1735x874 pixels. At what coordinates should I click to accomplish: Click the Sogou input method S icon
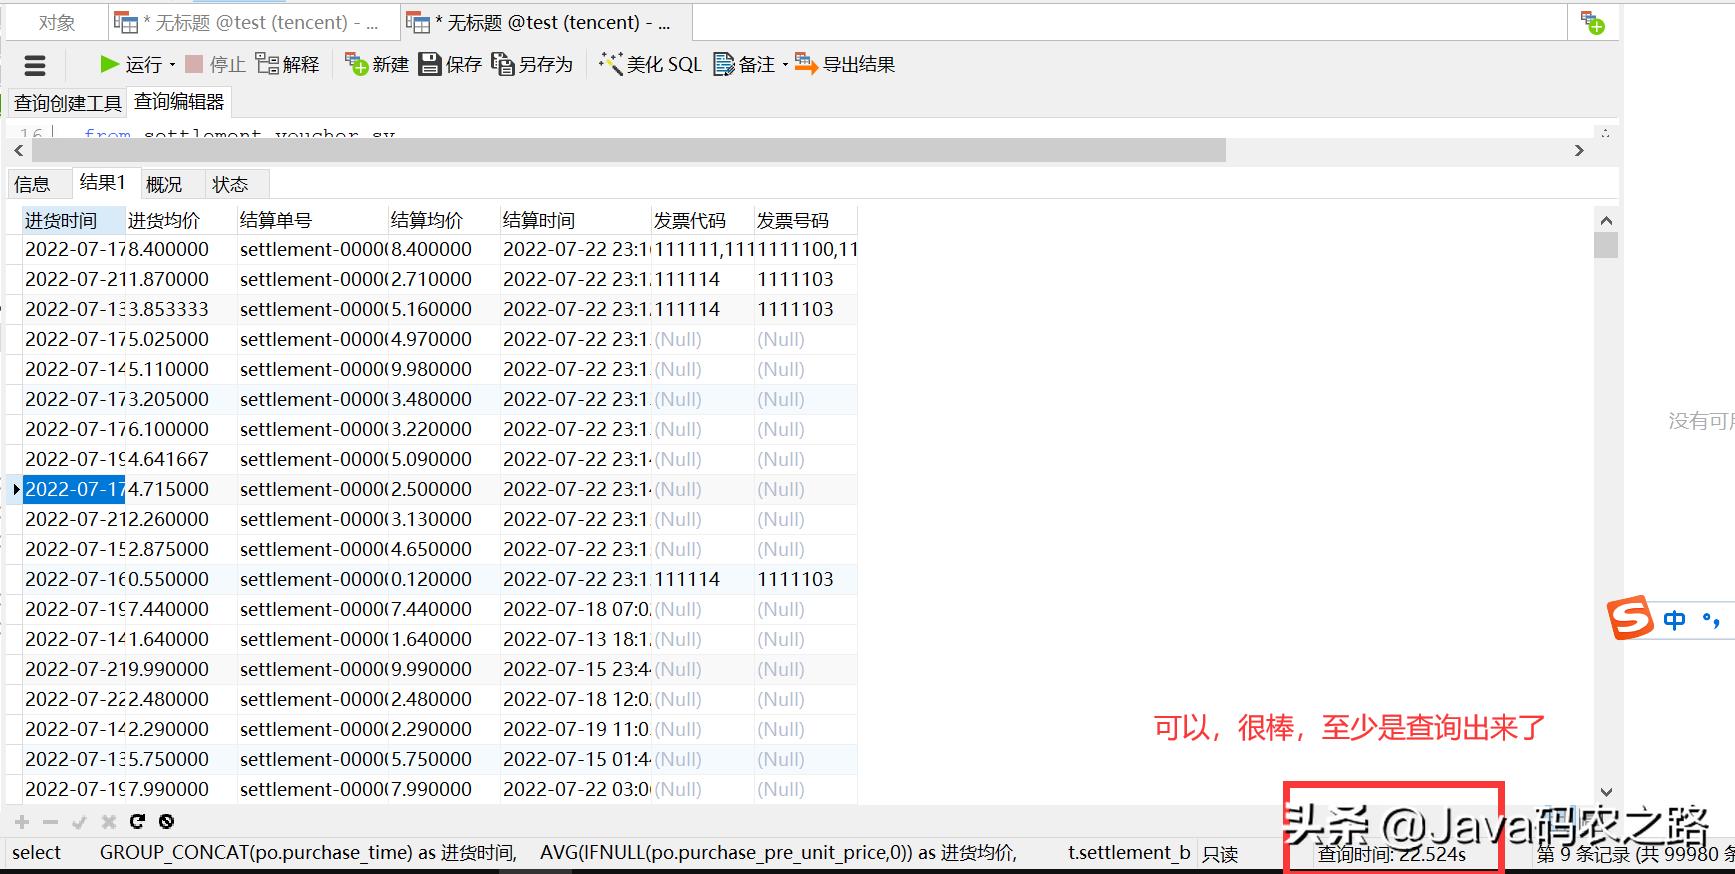1631,618
